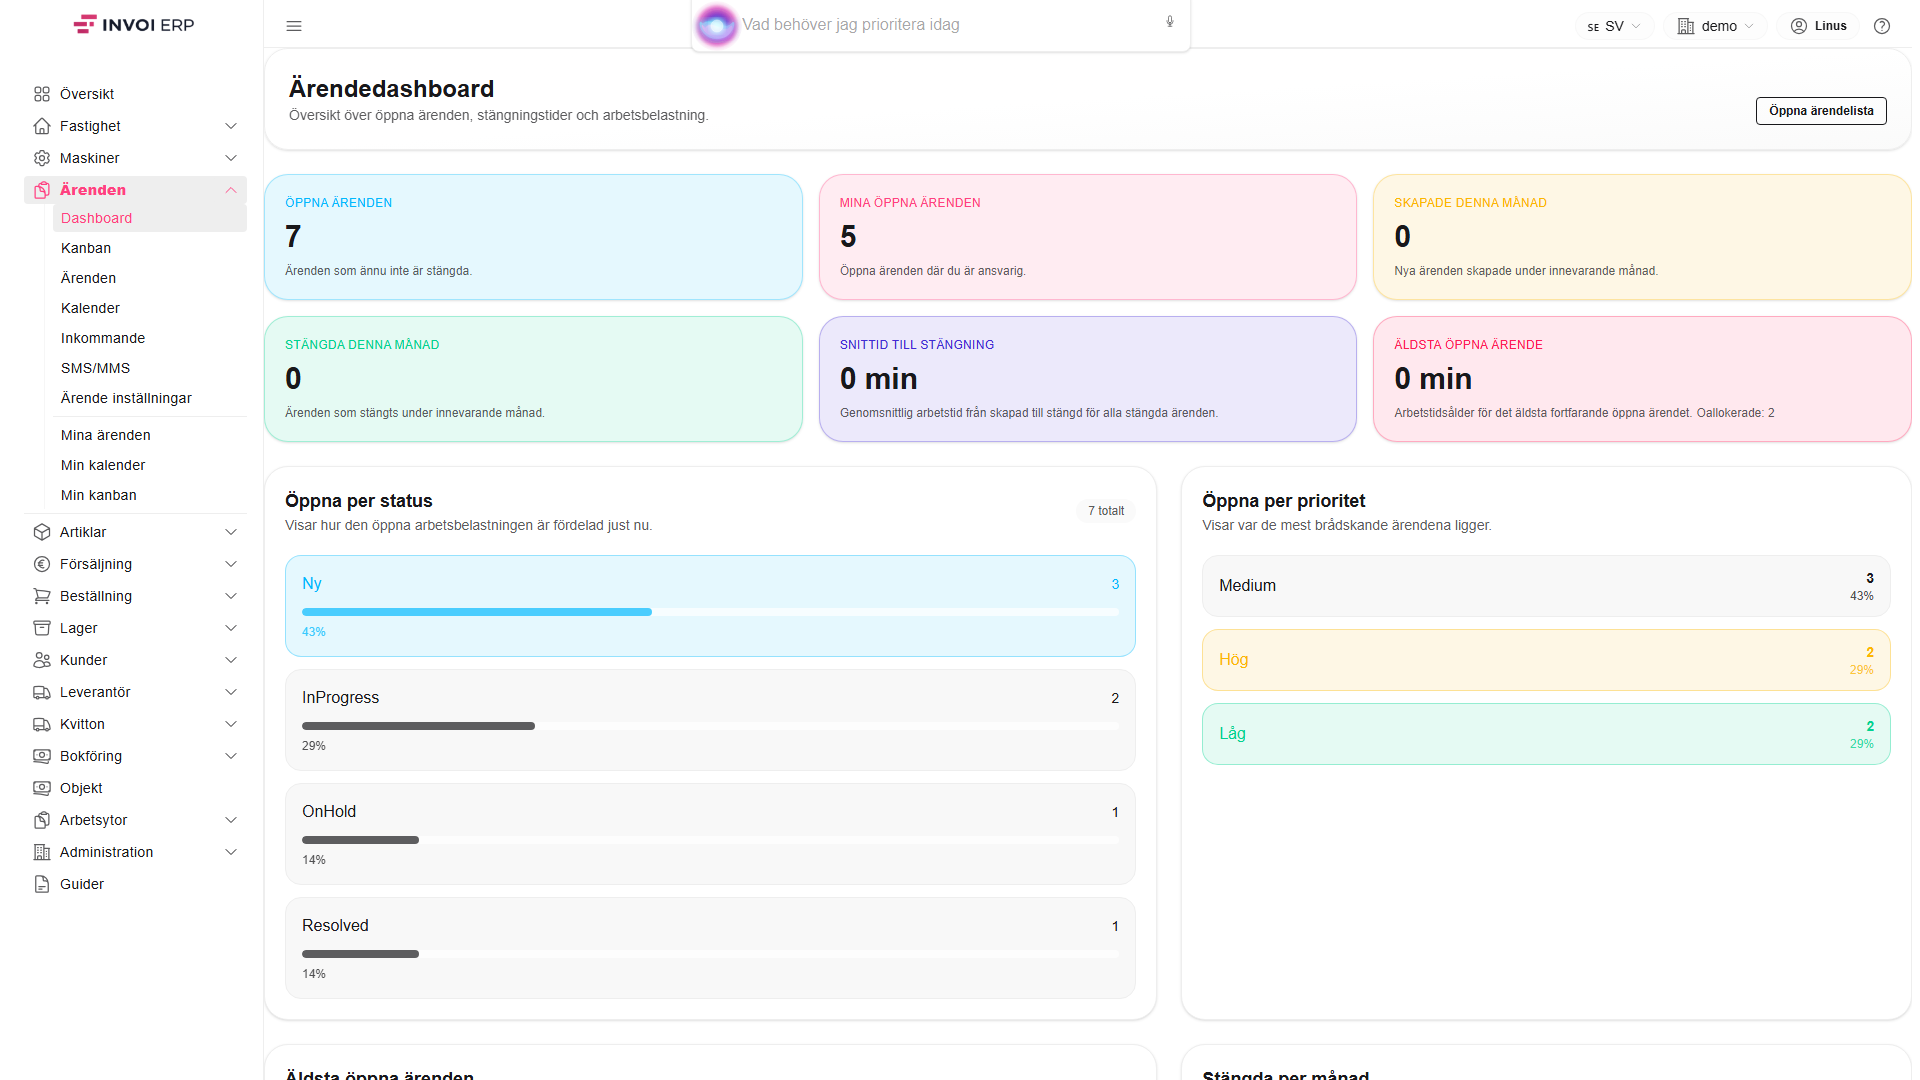Collapse the Ärenden menu chevron
Screen dimensions: 1920x1080
click(231, 190)
